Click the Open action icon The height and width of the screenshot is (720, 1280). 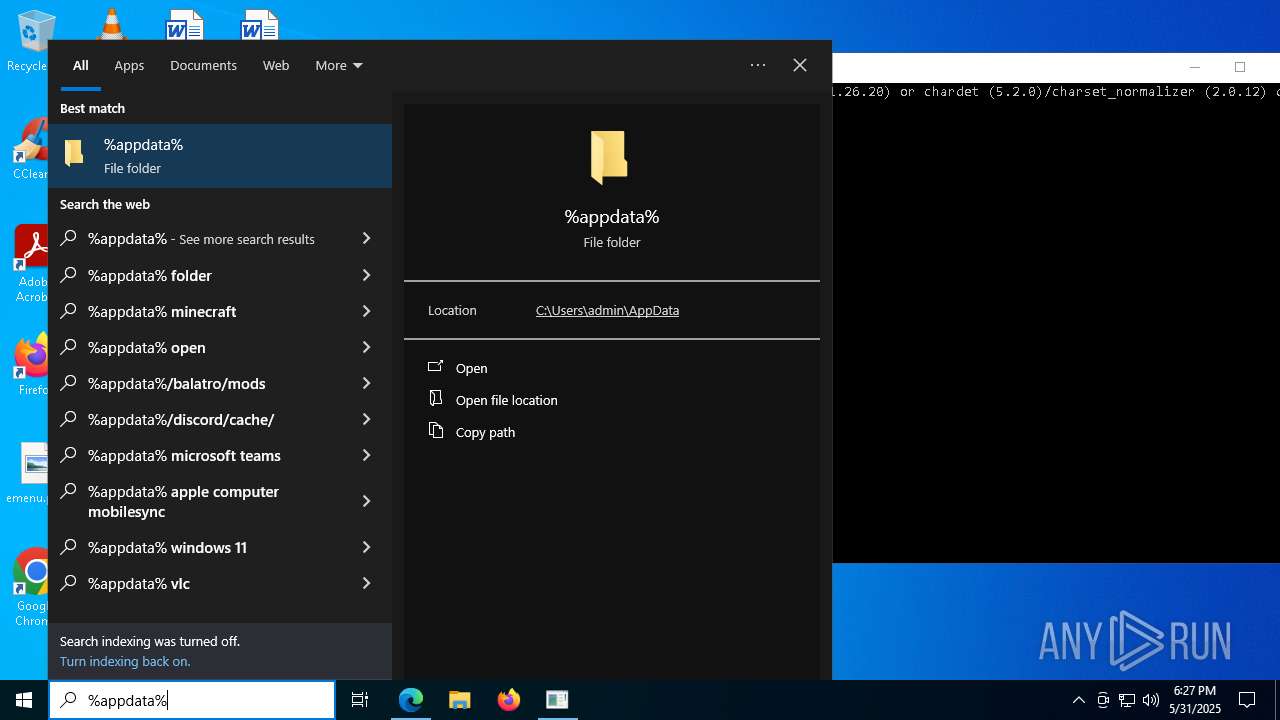[x=435, y=367]
